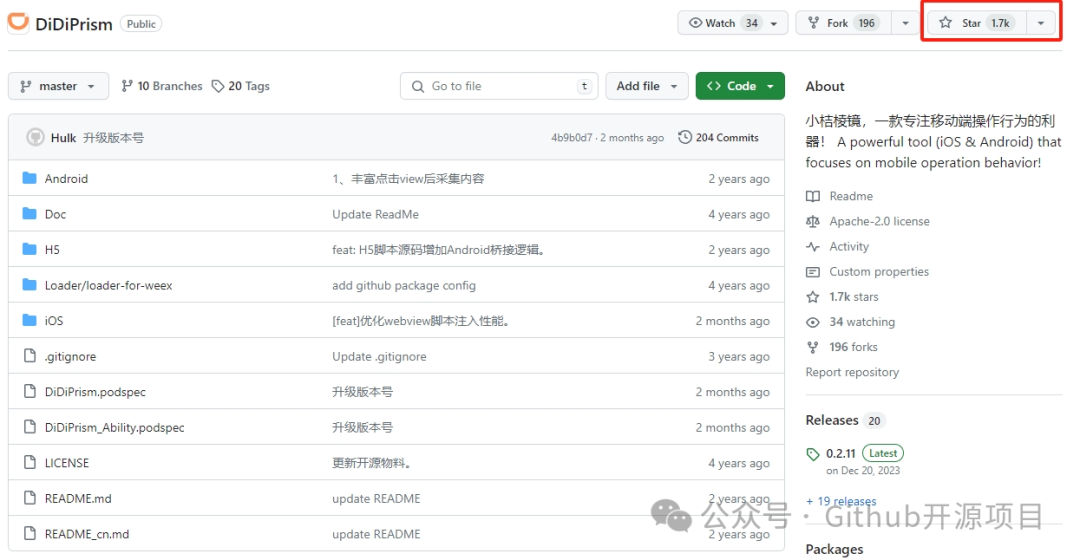This screenshot has height=560, width=1080.
Task: View the 204 Commits history
Action: tap(718, 137)
